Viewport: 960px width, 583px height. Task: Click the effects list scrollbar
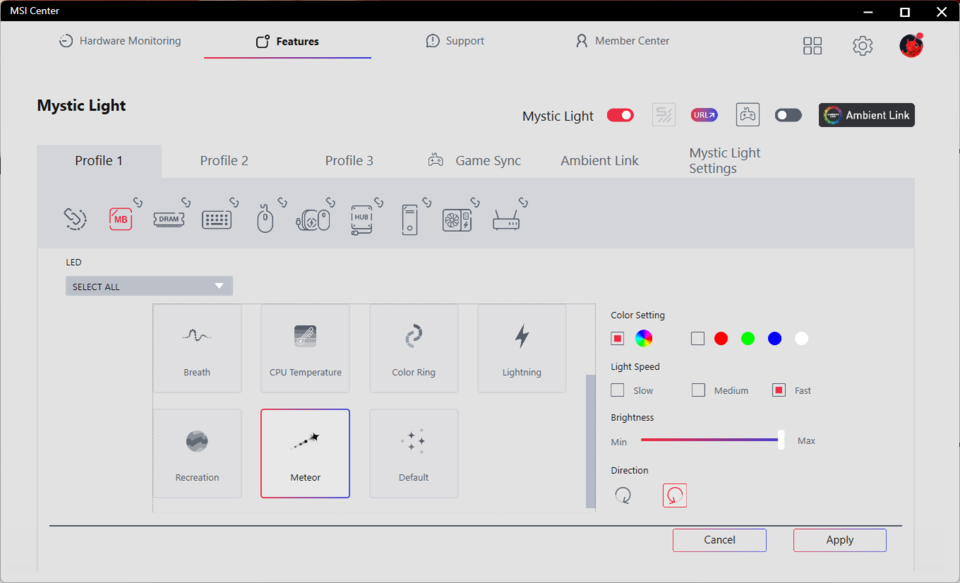pyautogui.click(x=590, y=441)
